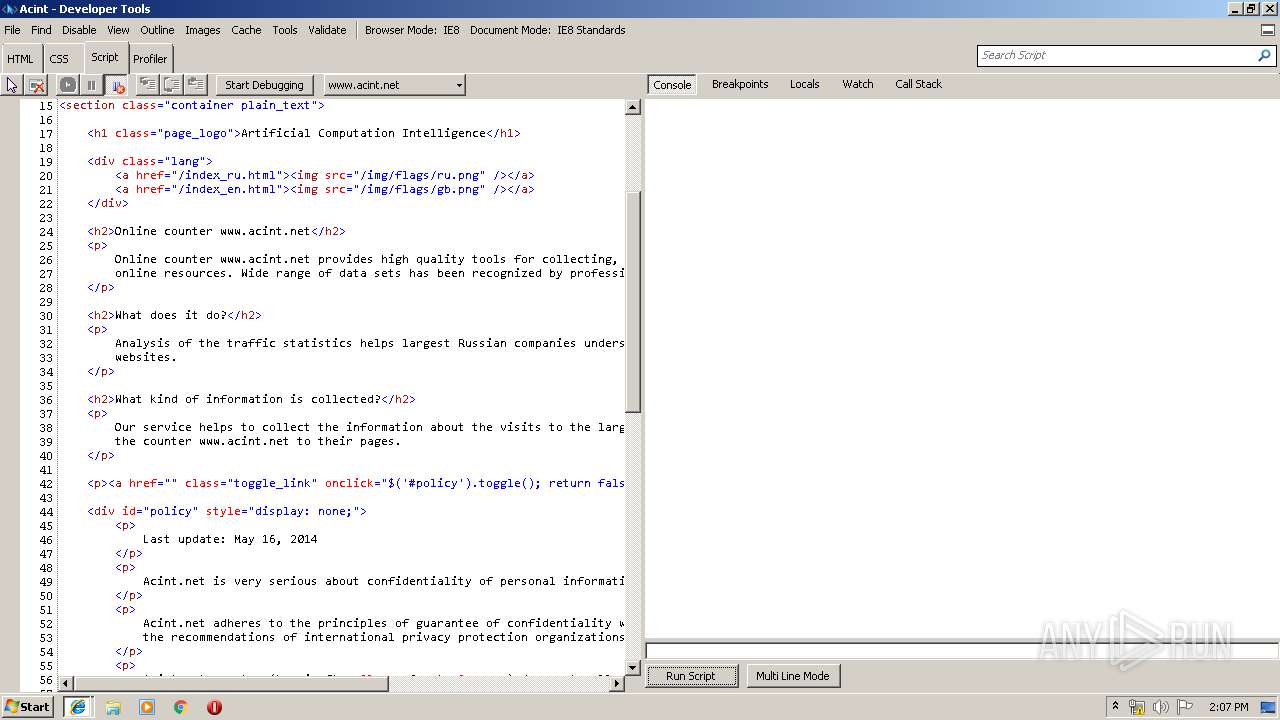Click the Run Script button
The width and height of the screenshot is (1280, 720).
coord(691,676)
